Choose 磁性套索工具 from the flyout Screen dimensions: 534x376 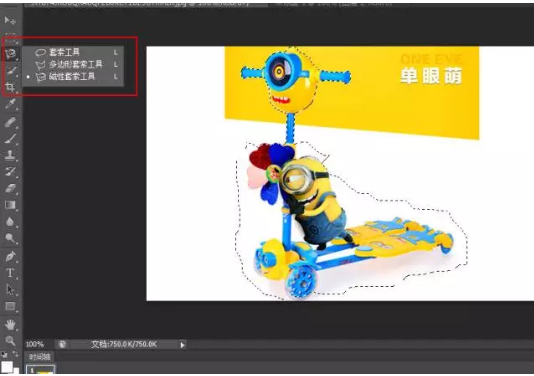coord(73,76)
